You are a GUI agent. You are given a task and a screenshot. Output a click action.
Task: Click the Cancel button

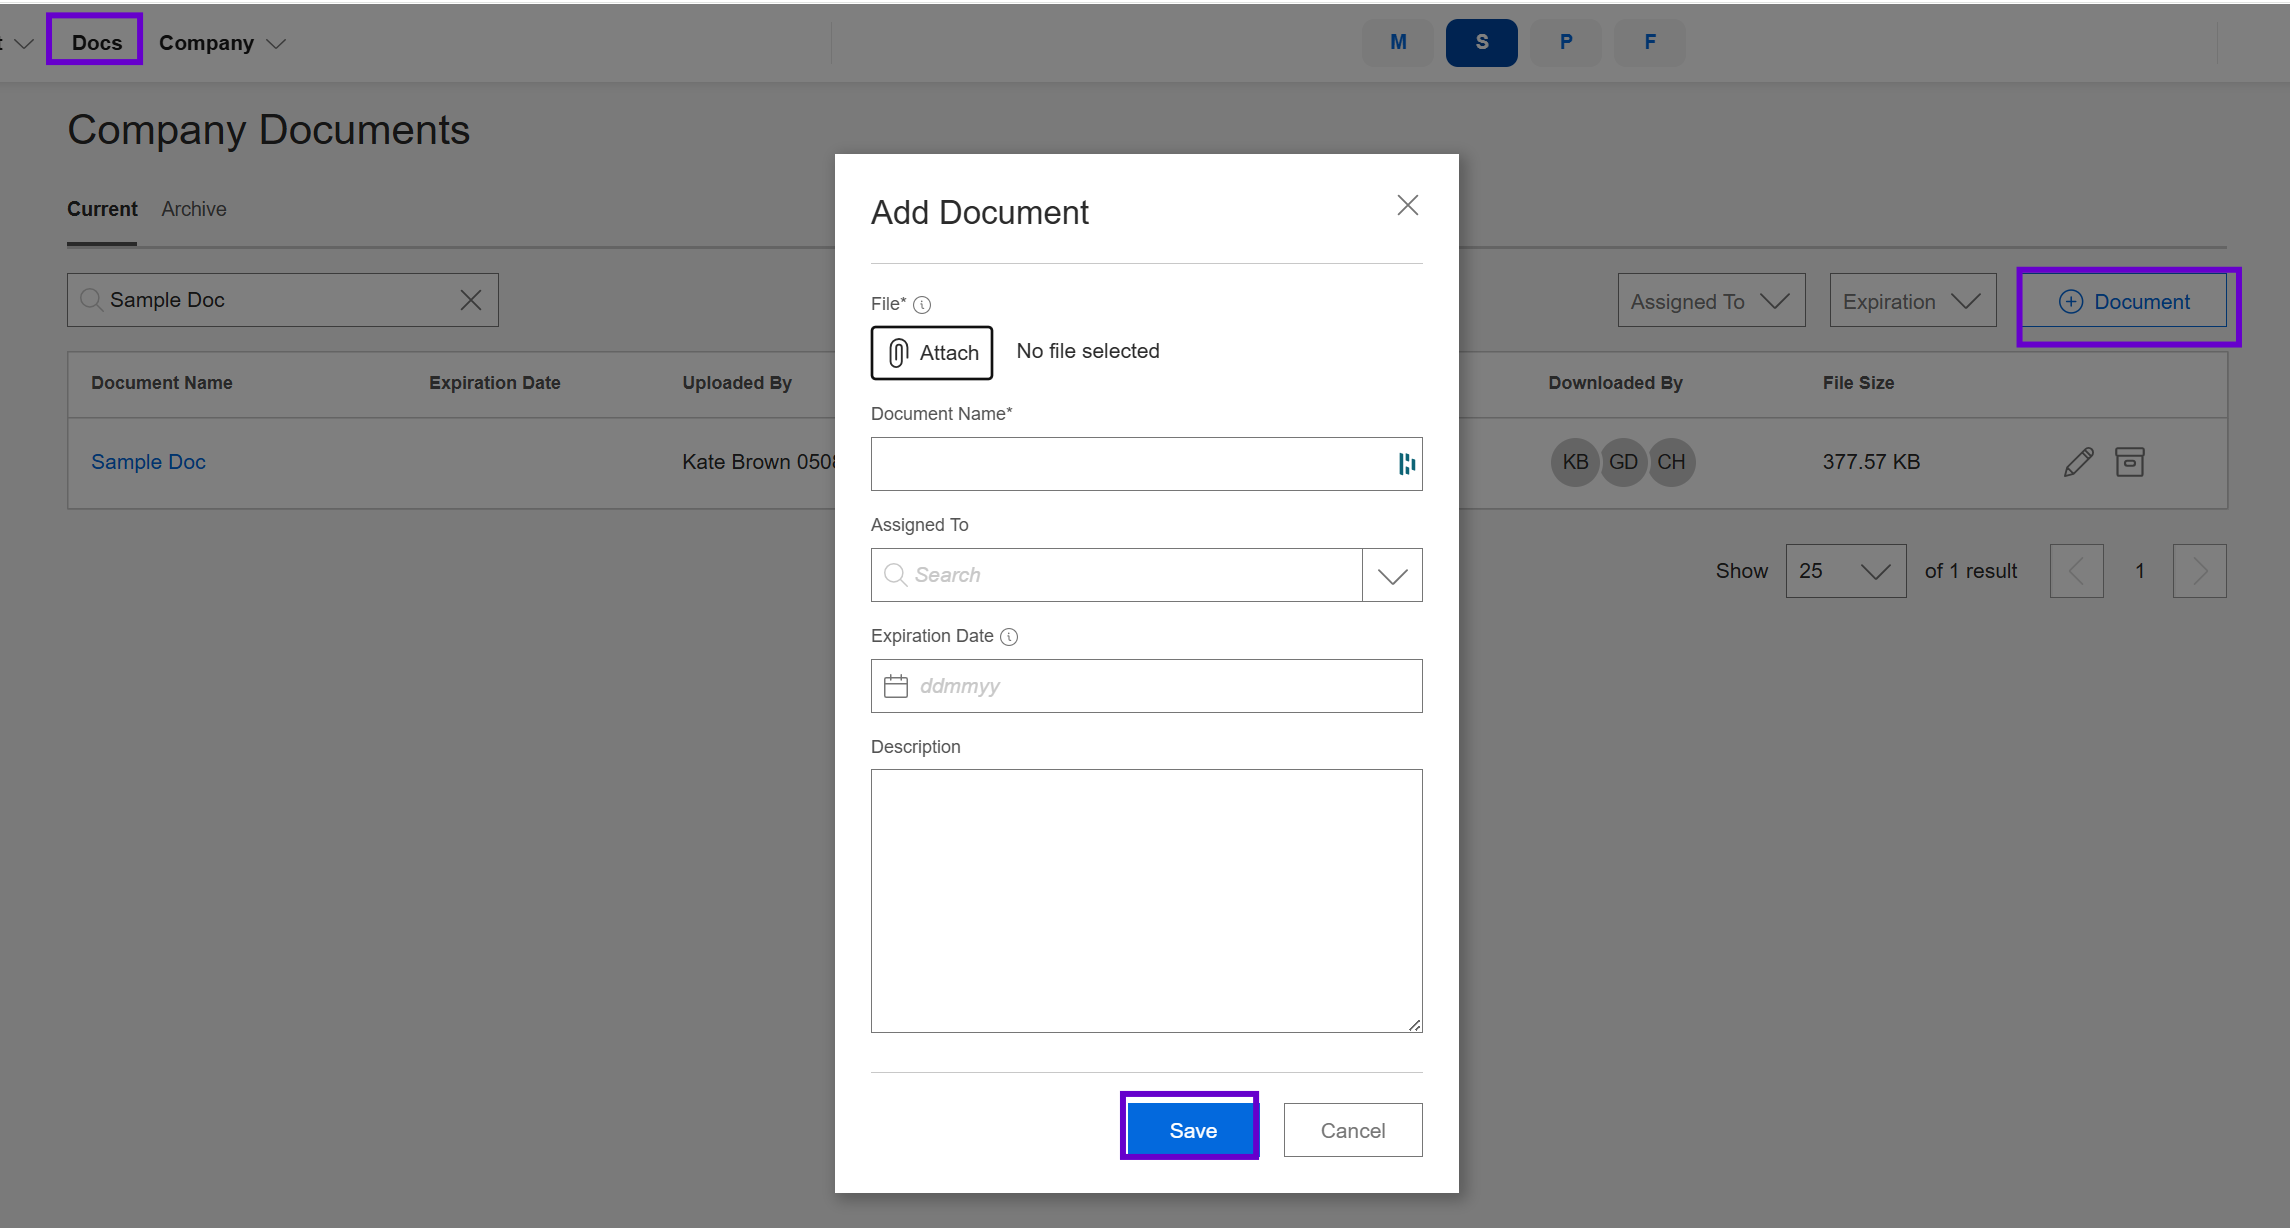point(1352,1130)
